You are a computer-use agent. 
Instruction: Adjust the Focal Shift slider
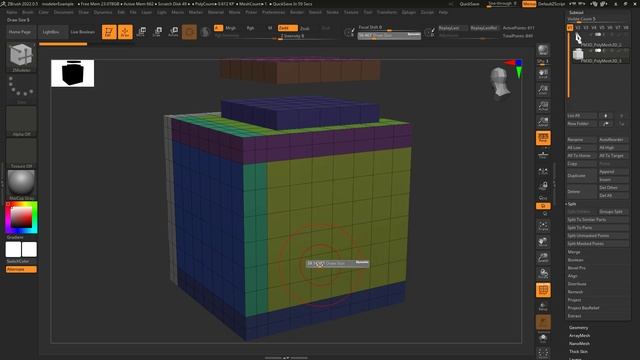point(388,27)
